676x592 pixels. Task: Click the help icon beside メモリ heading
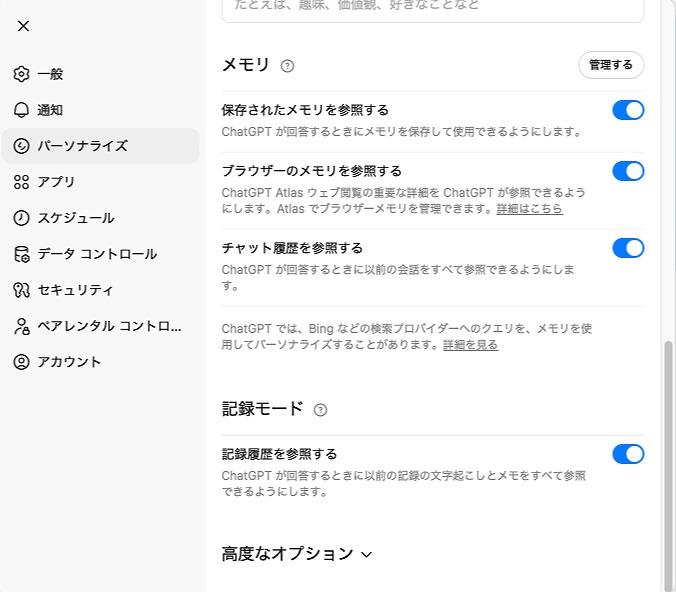(288, 66)
